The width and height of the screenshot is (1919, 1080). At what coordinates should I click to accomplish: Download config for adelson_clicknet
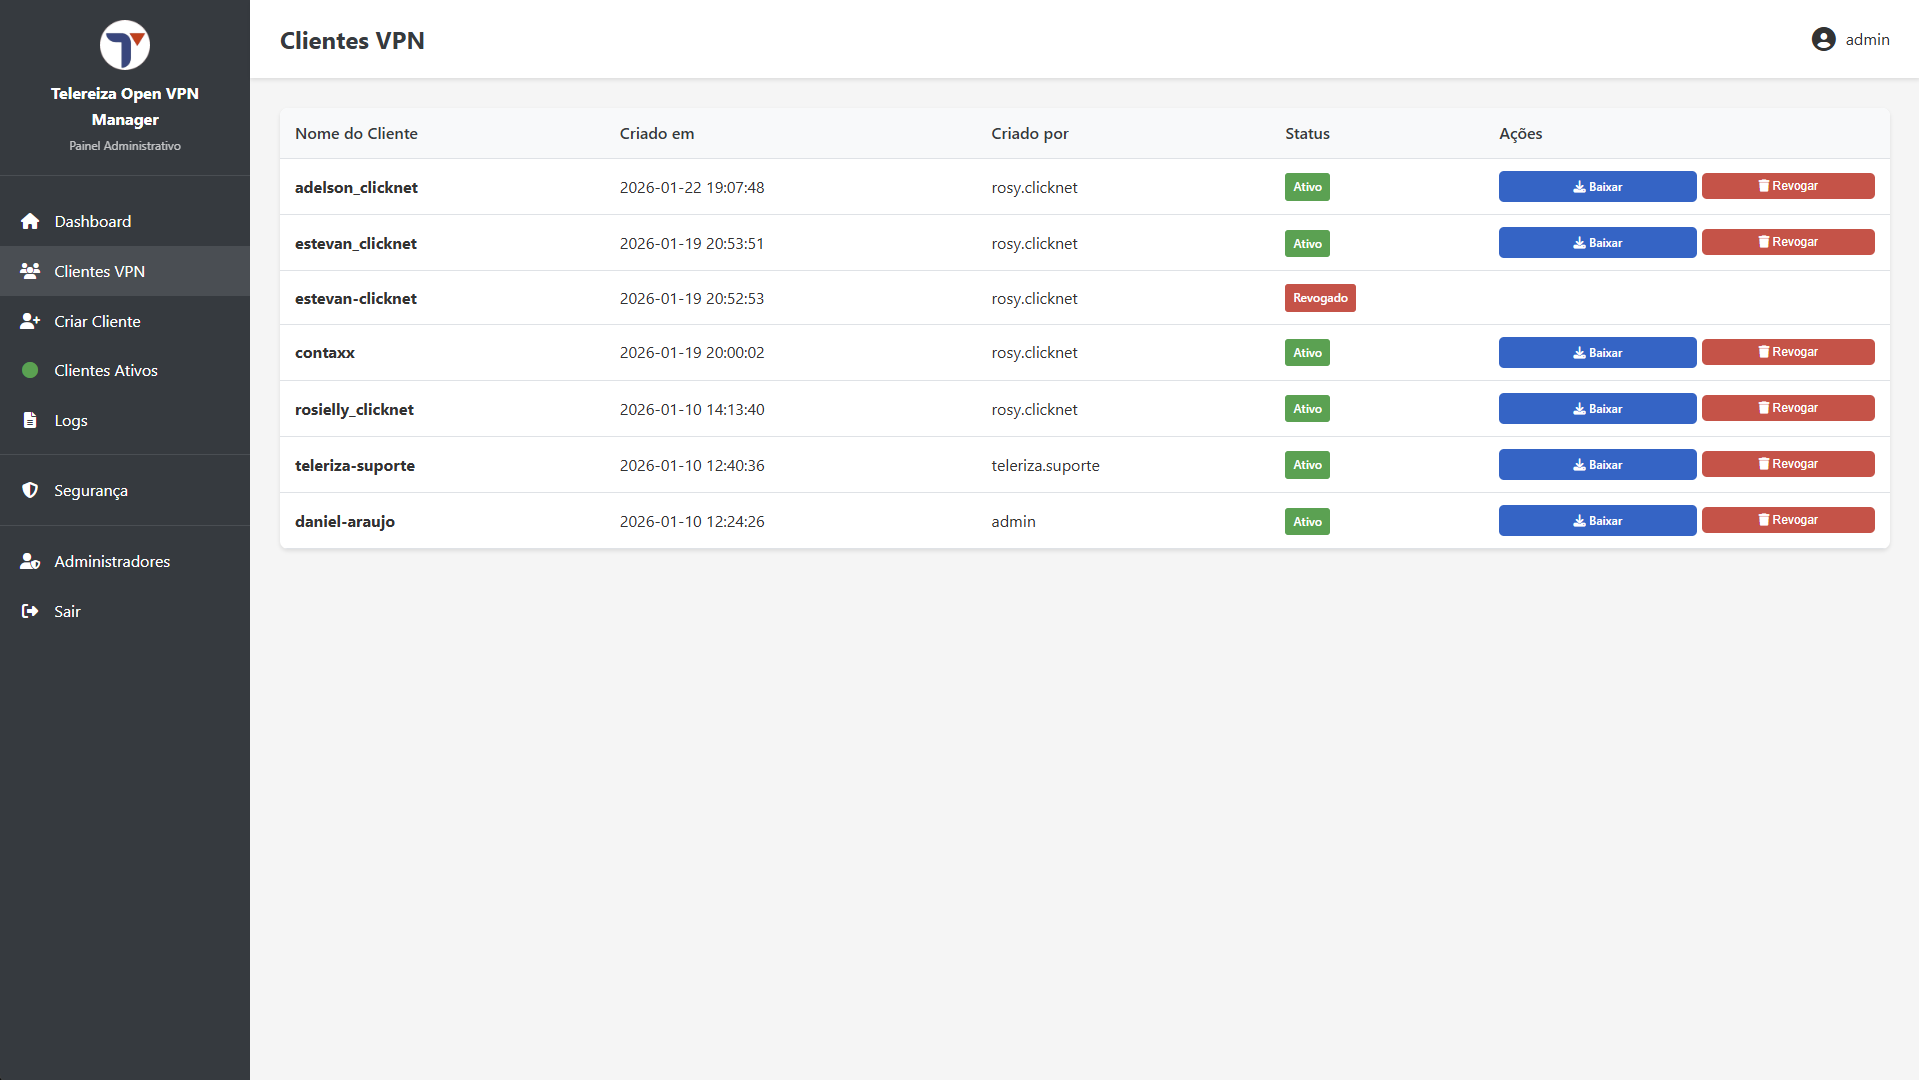1596,187
